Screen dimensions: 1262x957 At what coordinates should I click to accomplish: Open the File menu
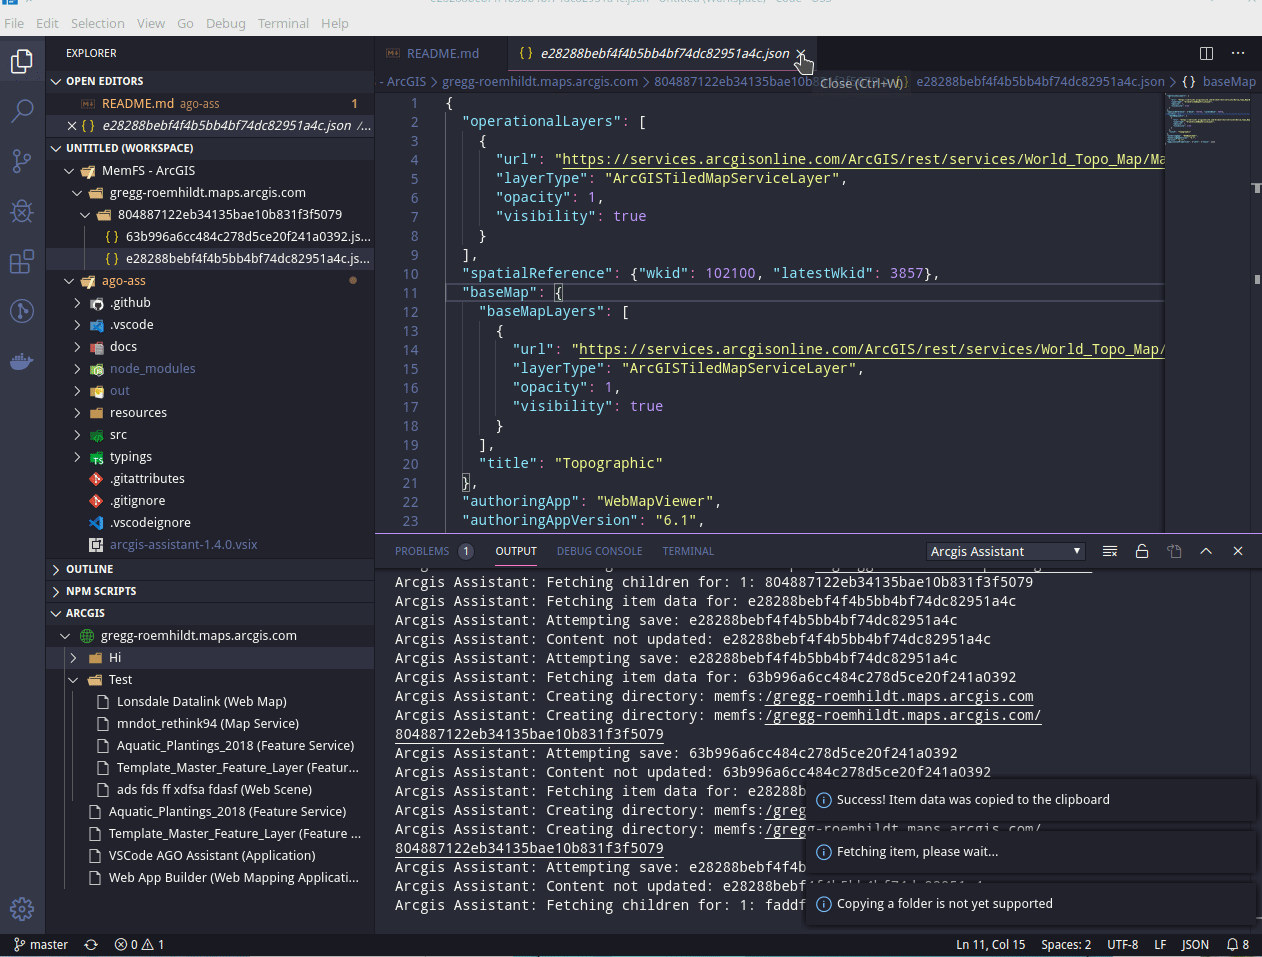[14, 23]
